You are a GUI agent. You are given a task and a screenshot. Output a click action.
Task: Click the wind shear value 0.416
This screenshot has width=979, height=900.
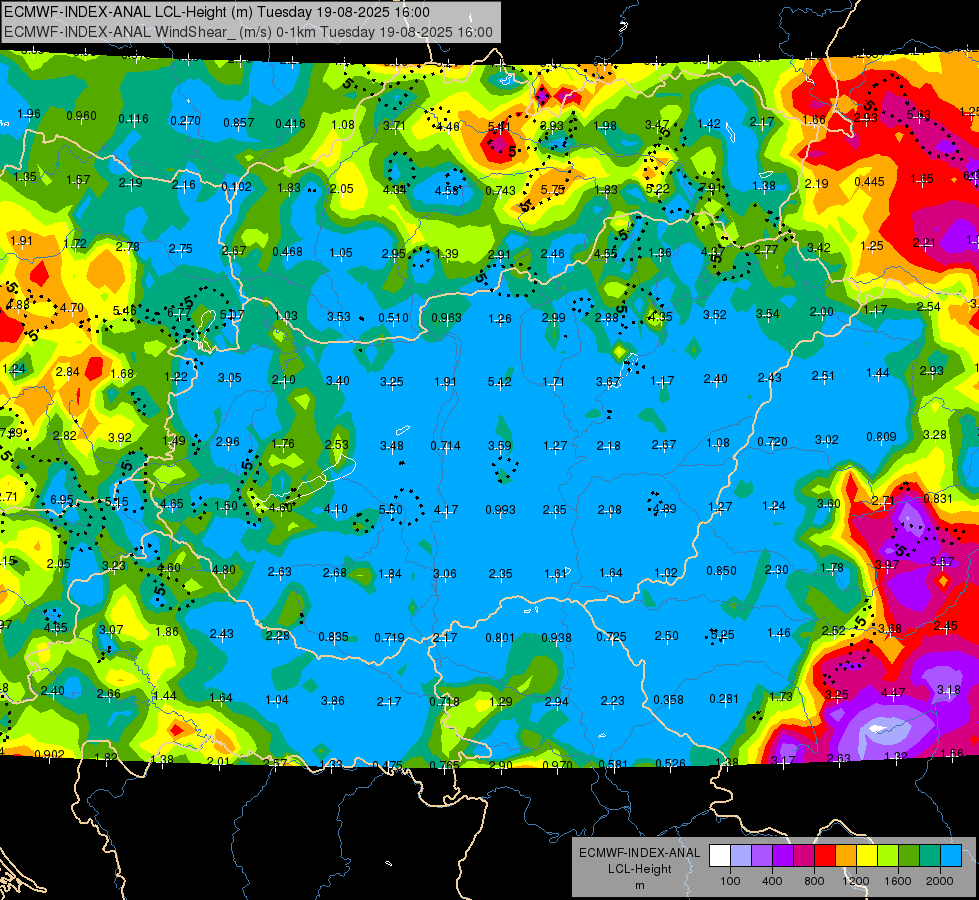(290, 124)
